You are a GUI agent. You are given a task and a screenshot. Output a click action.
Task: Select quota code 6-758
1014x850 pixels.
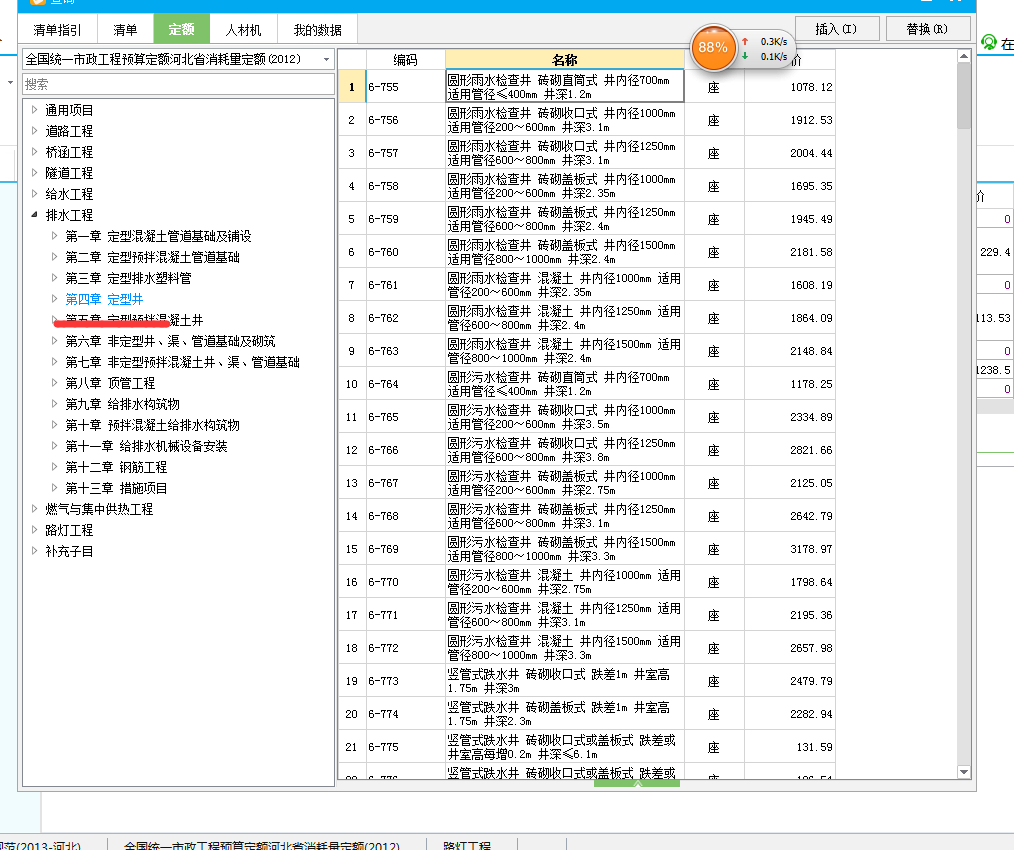tap(383, 186)
